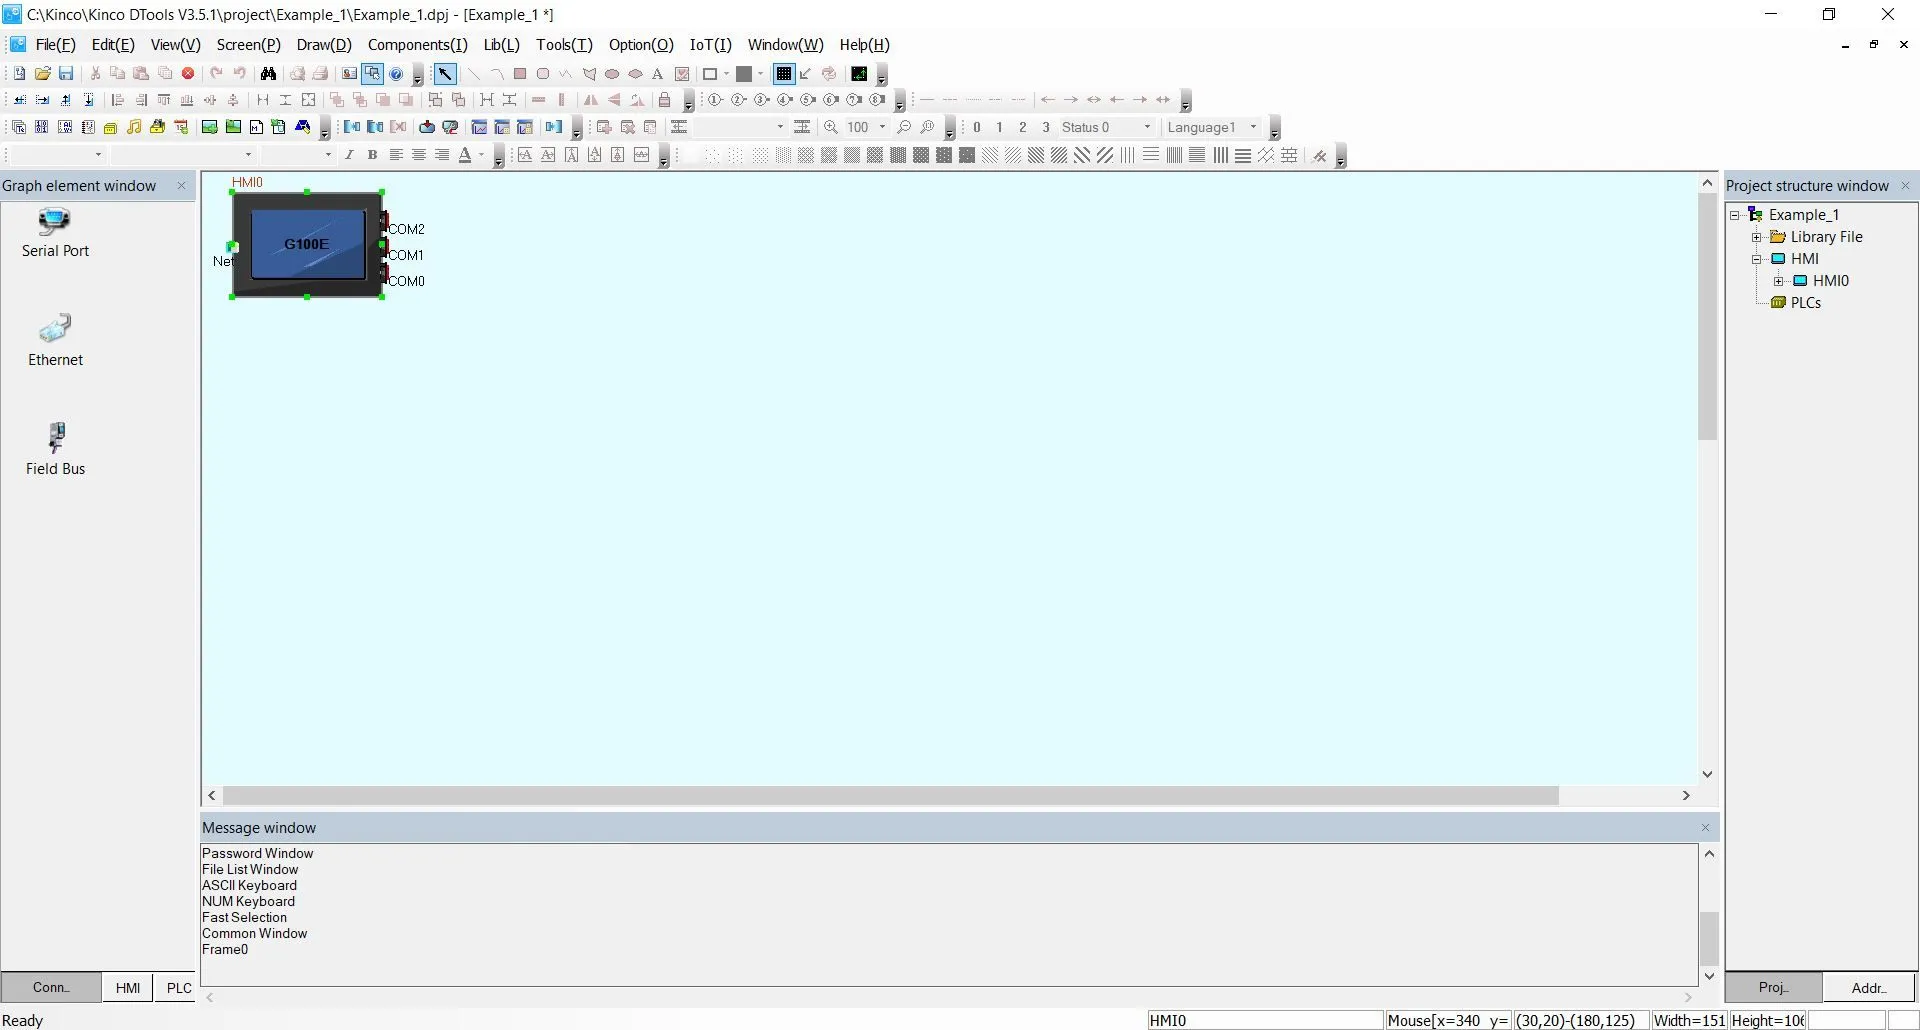The image size is (1920, 1030).
Task: Click the font color A swatch
Action: [465, 155]
